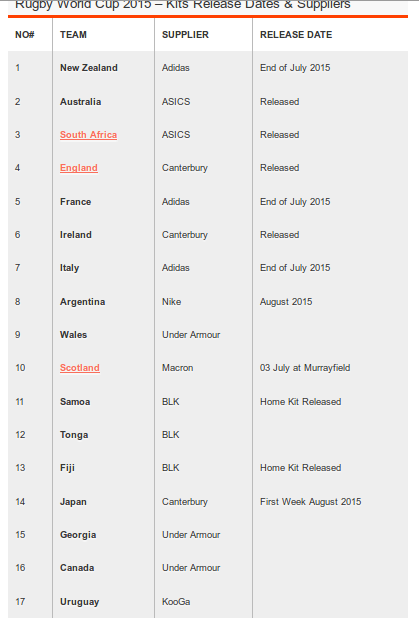Click the RELEASE DATE column header
Screen dimensions: 419x618
296,35
